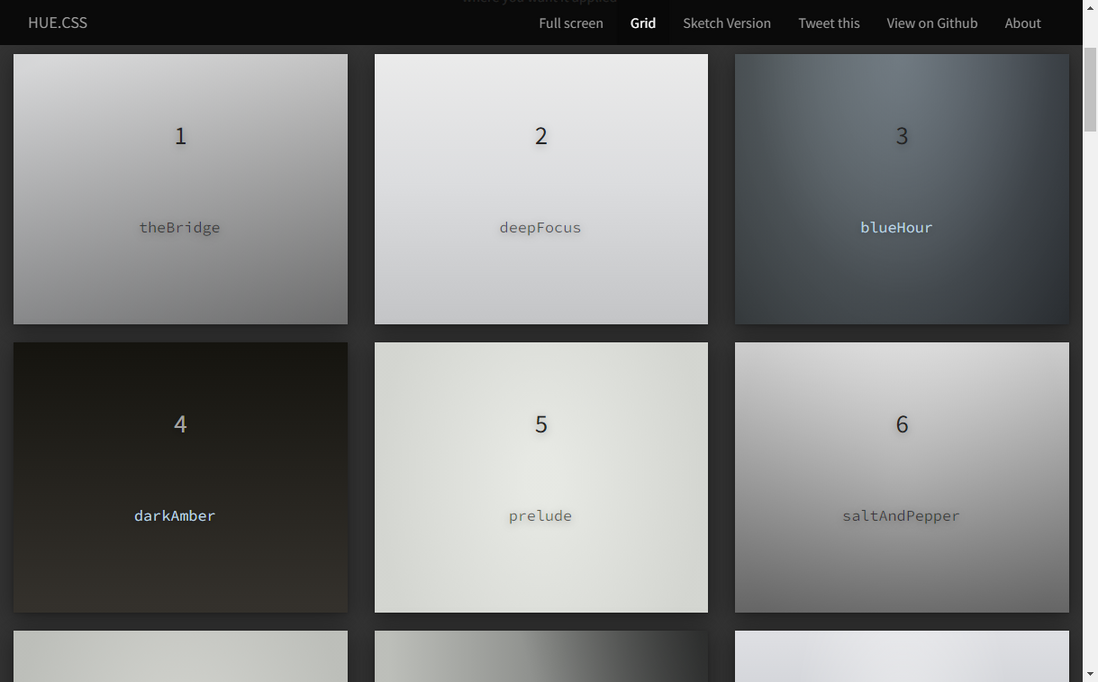Click the vertical scrollbar thumb
This screenshot has height=682, width=1098.
pos(1090,89)
